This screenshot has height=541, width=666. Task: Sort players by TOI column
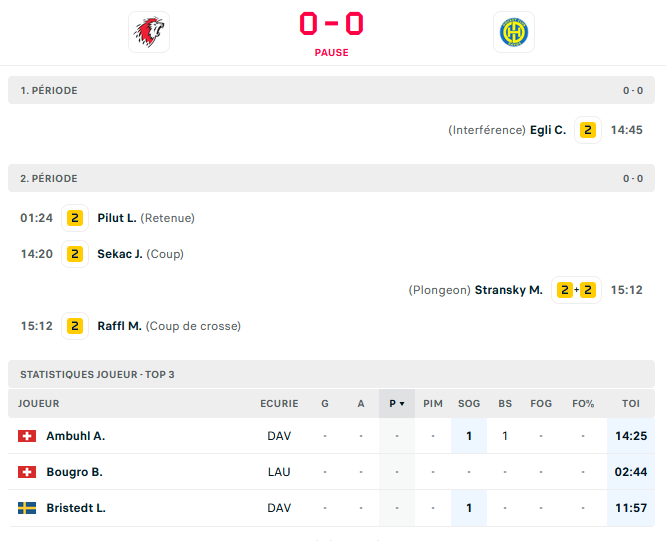point(630,404)
